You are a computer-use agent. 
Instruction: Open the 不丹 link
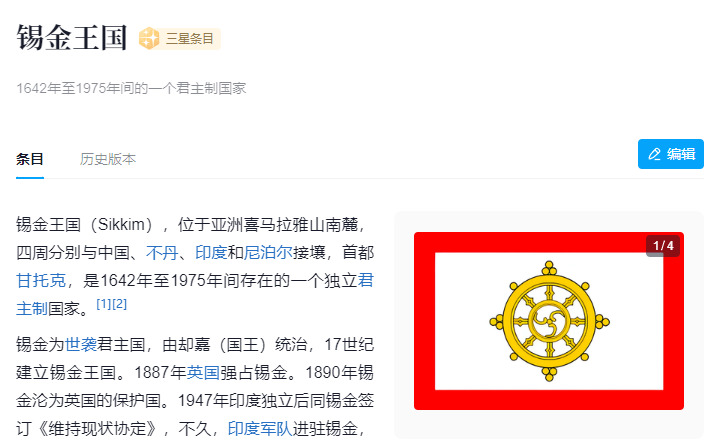point(162,253)
